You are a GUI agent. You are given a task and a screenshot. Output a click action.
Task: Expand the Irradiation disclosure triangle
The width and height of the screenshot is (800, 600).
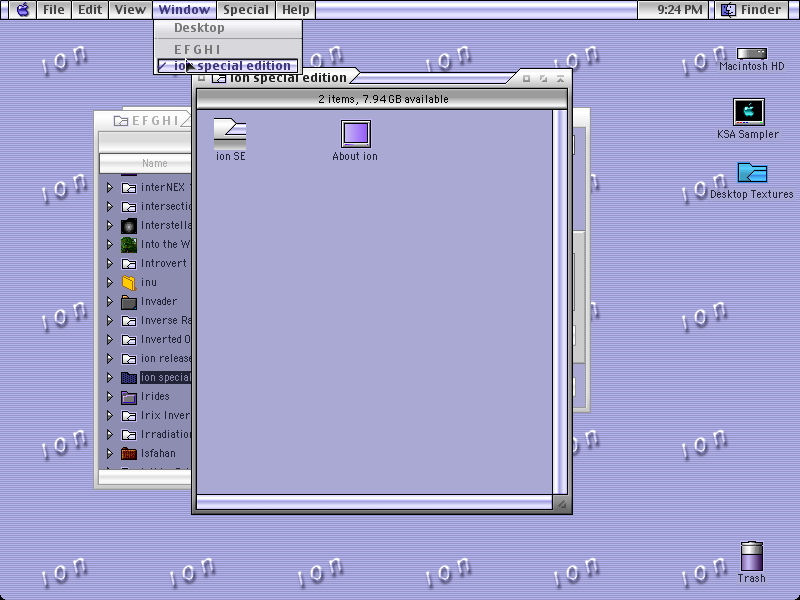click(x=110, y=435)
